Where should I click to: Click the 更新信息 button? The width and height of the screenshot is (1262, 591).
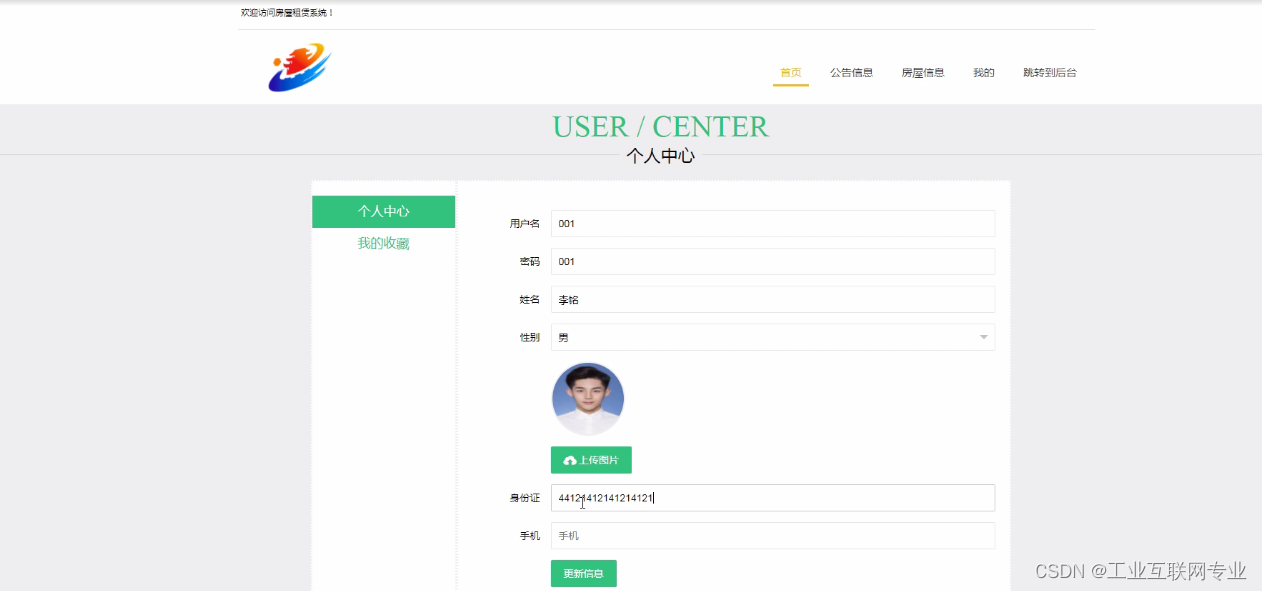[583, 573]
